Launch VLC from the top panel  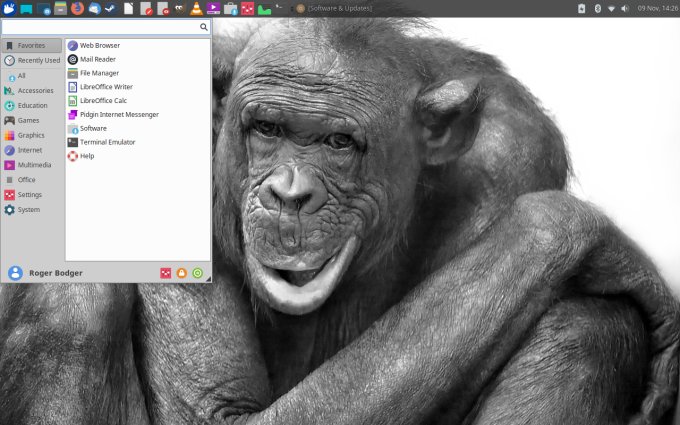pyautogui.click(x=196, y=8)
